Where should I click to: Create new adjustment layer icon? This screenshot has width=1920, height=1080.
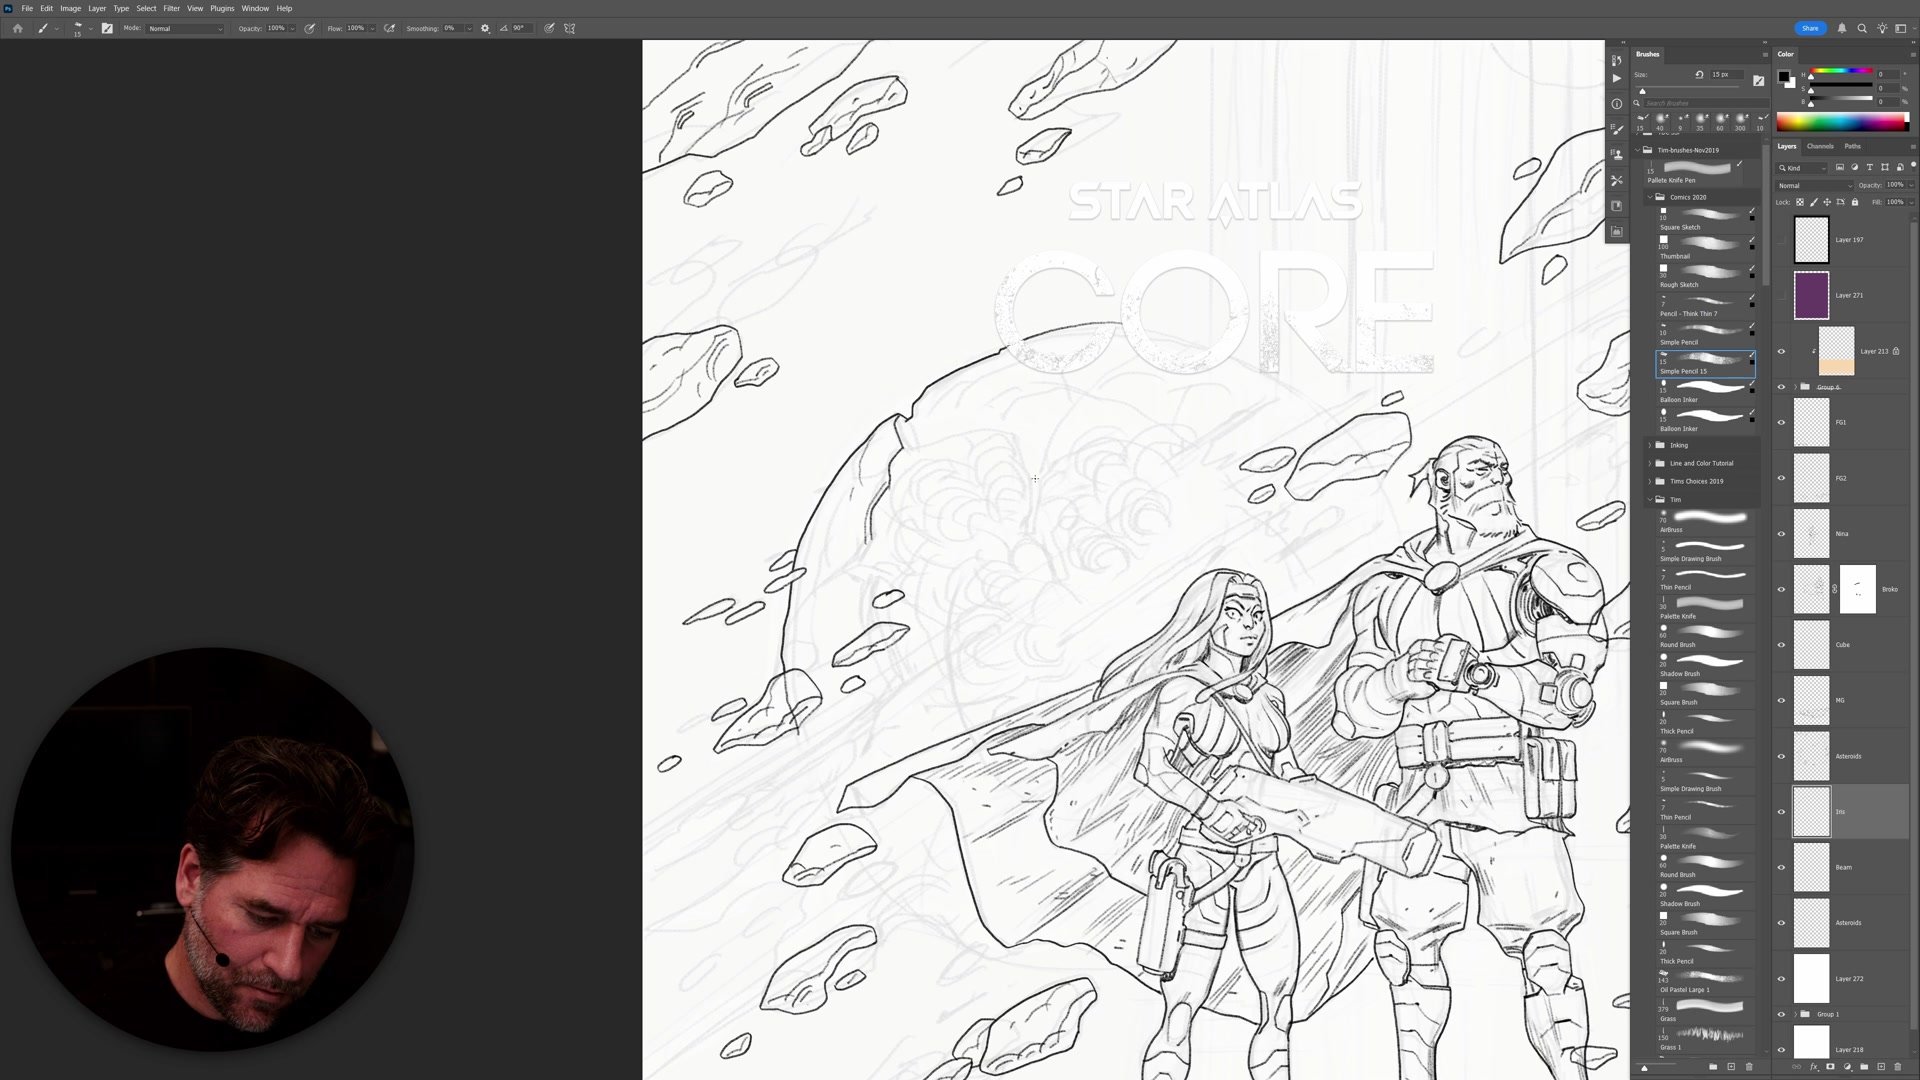coord(1847,1067)
